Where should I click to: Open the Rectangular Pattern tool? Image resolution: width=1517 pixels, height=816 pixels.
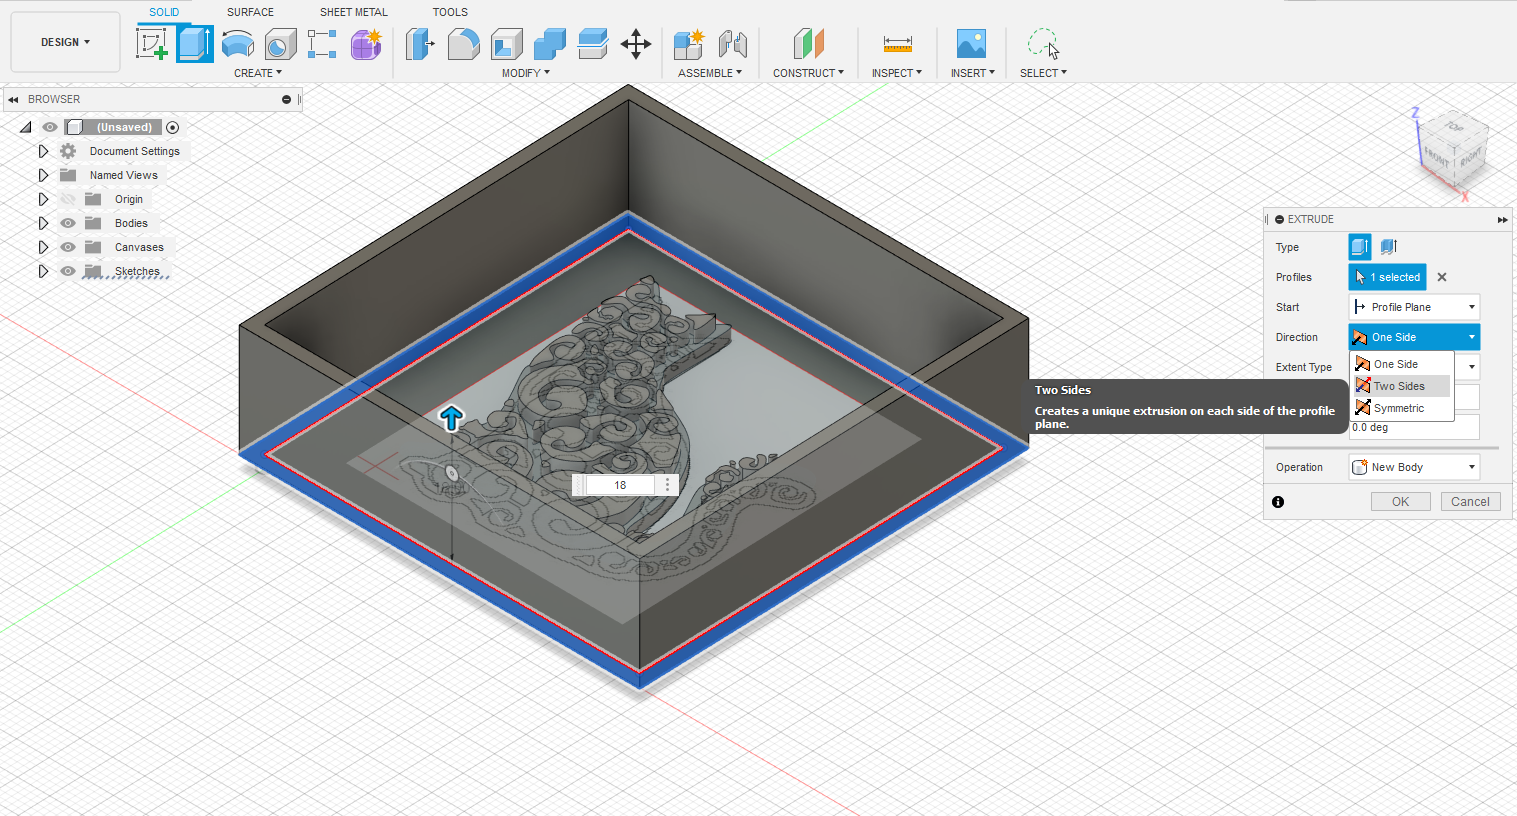322,44
